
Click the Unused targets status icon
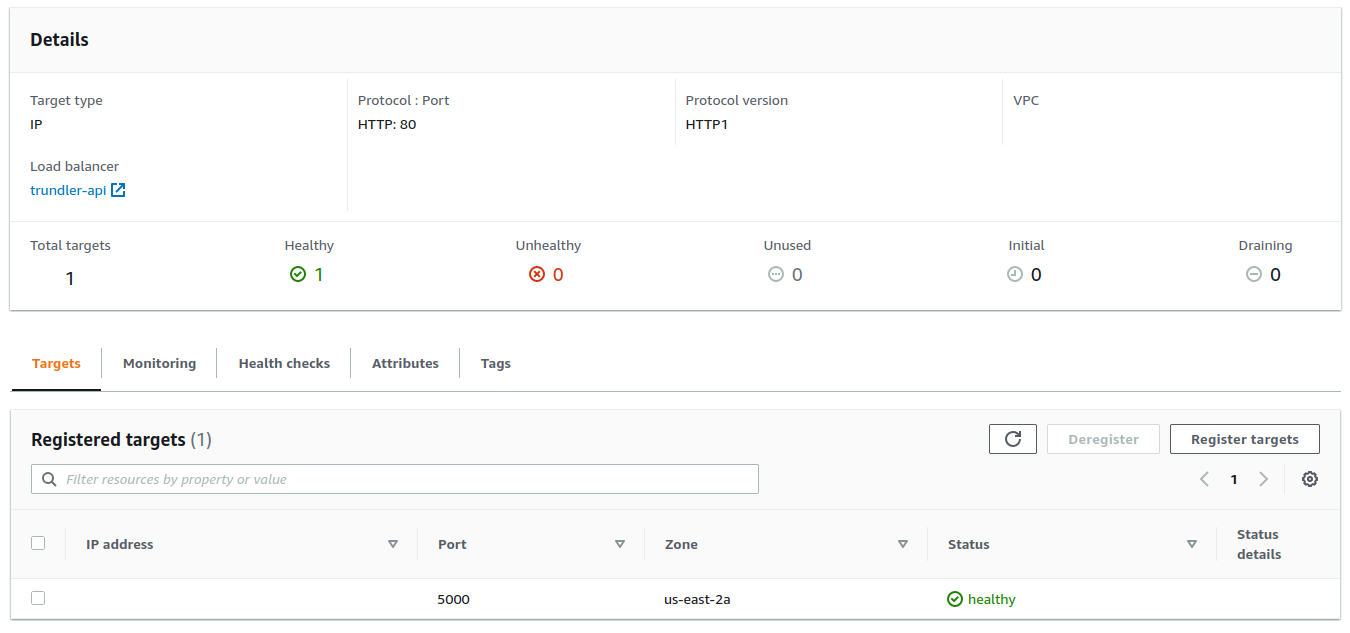coord(775,274)
